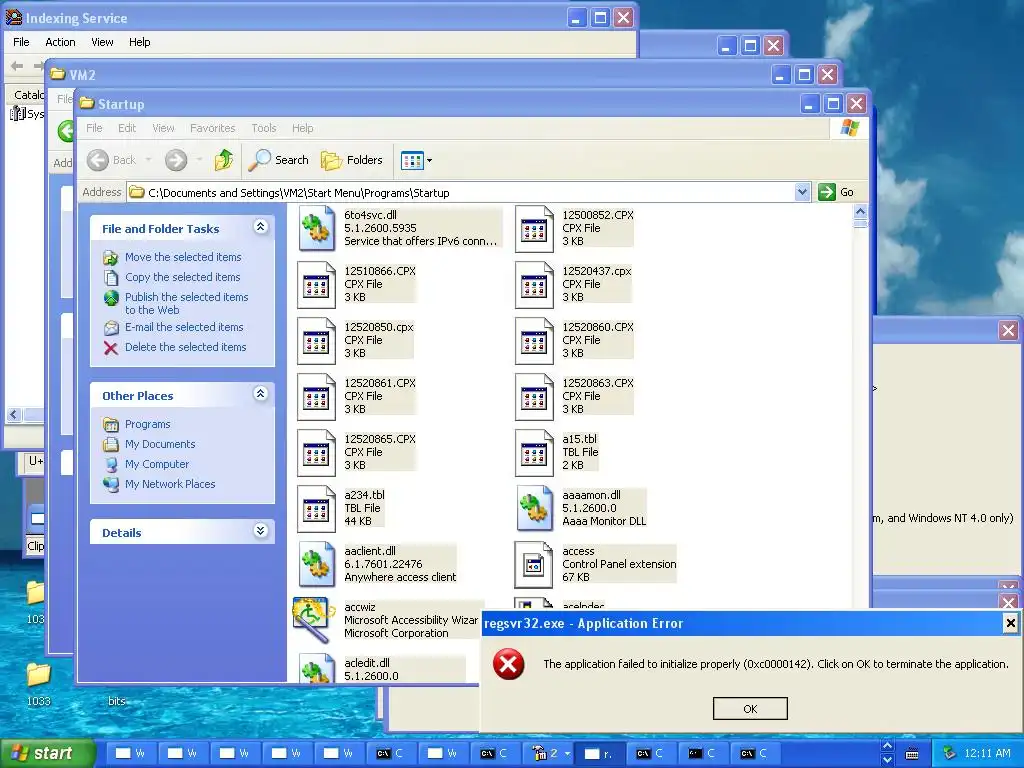Screen dimensions: 1024x768
Task: Click the Go button
Action: (836, 192)
